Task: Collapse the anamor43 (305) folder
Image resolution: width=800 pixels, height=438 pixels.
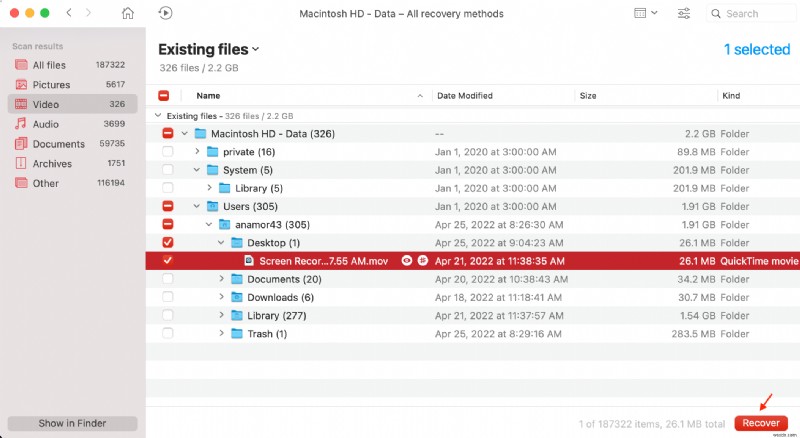Action: [209, 225]
